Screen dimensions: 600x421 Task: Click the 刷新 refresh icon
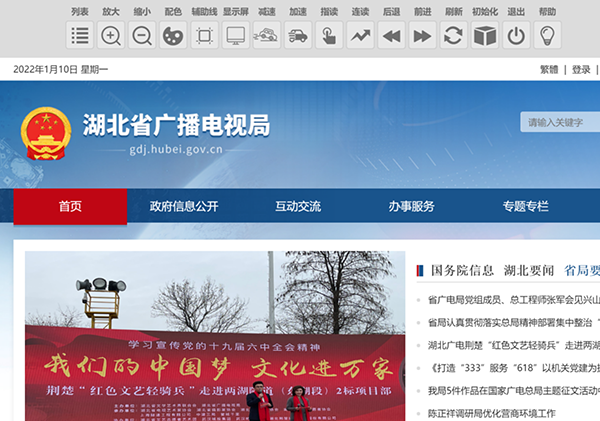454,35
